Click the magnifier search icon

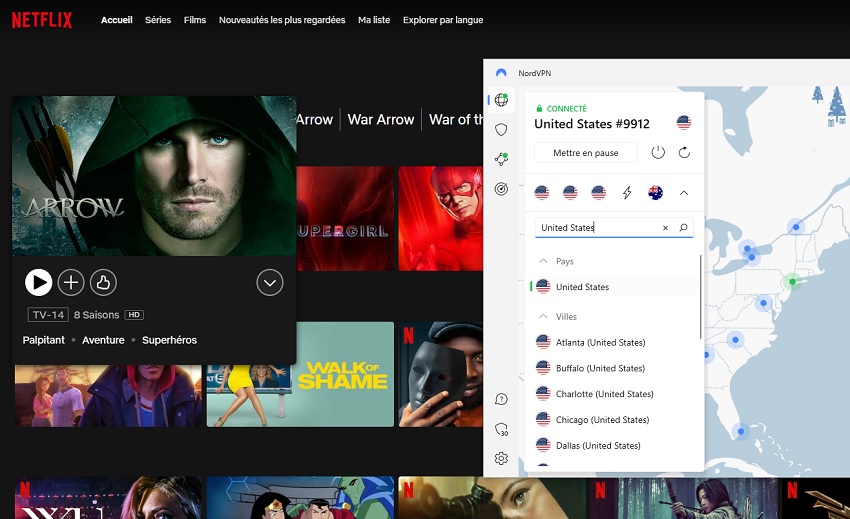click(x=684, y=228)
